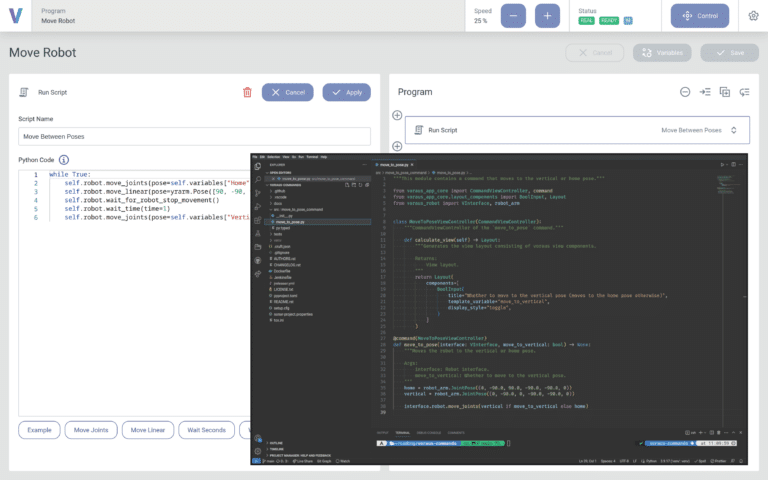The width and height of the screenshot is (768, 480).
Task: Click the rightmost list icon in the Program header
Action: click(744, 92)
